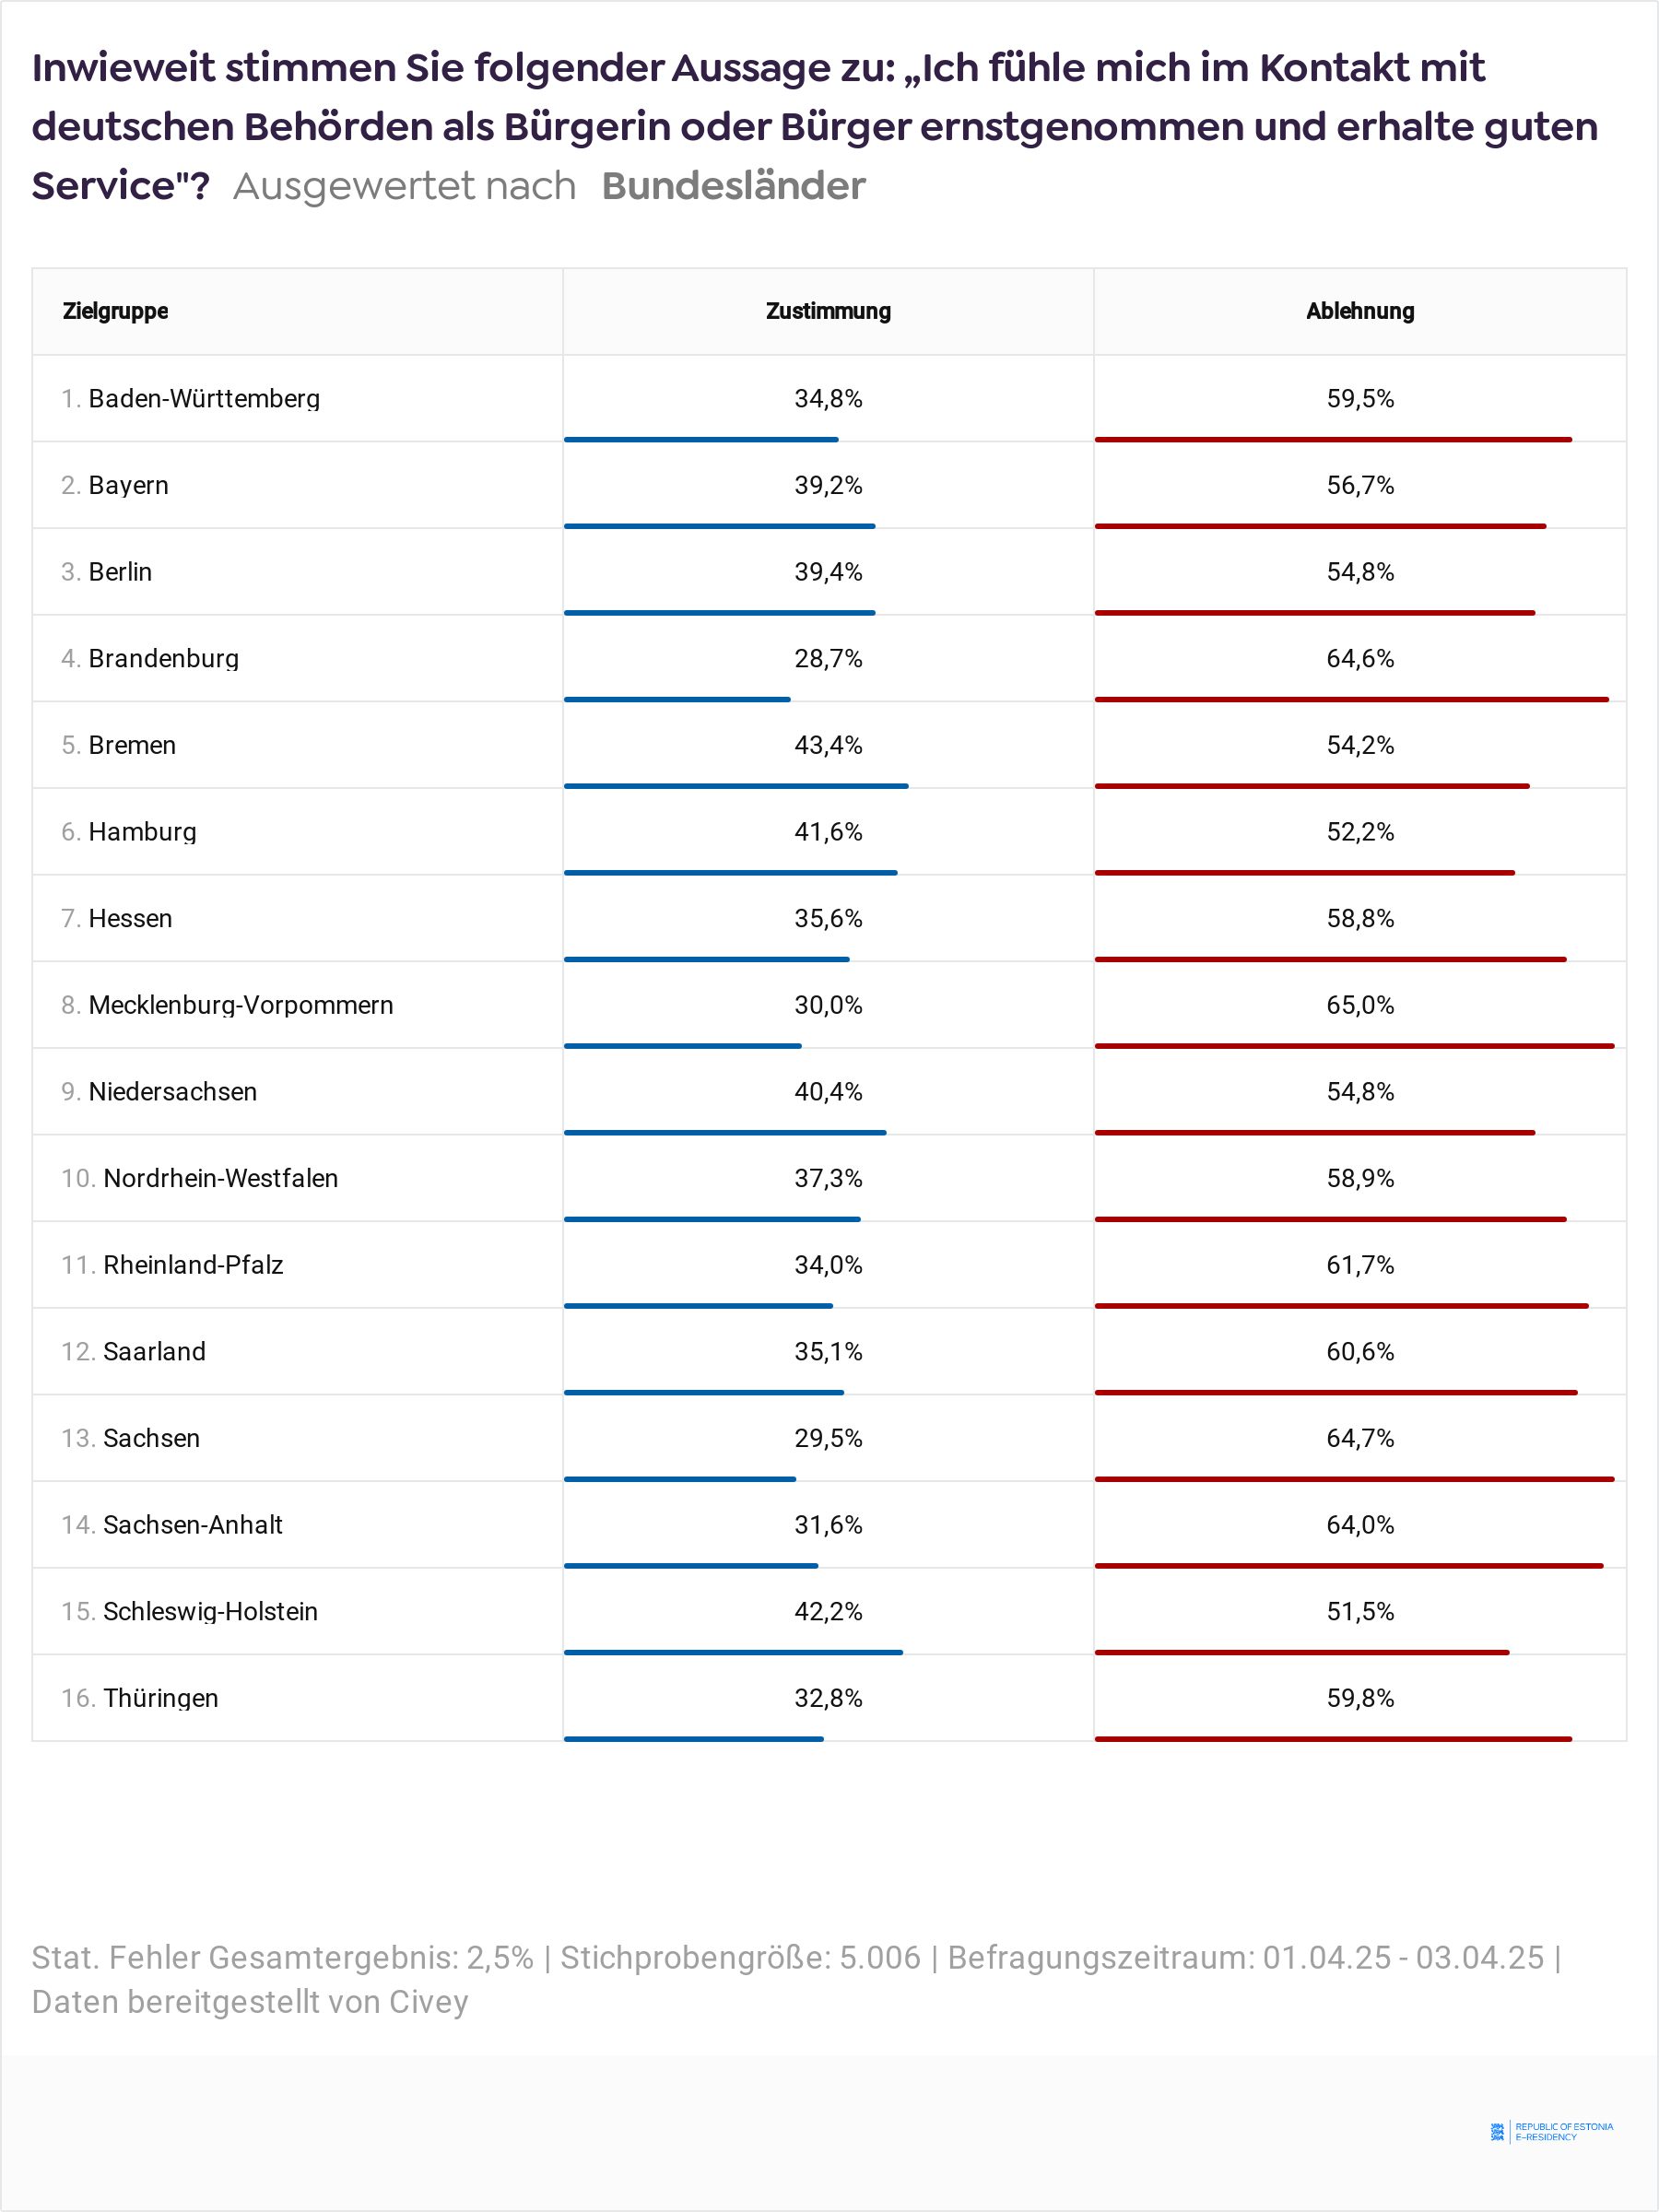Click the Republic of Estonia e-Residency logo

coord(1551,2131)
